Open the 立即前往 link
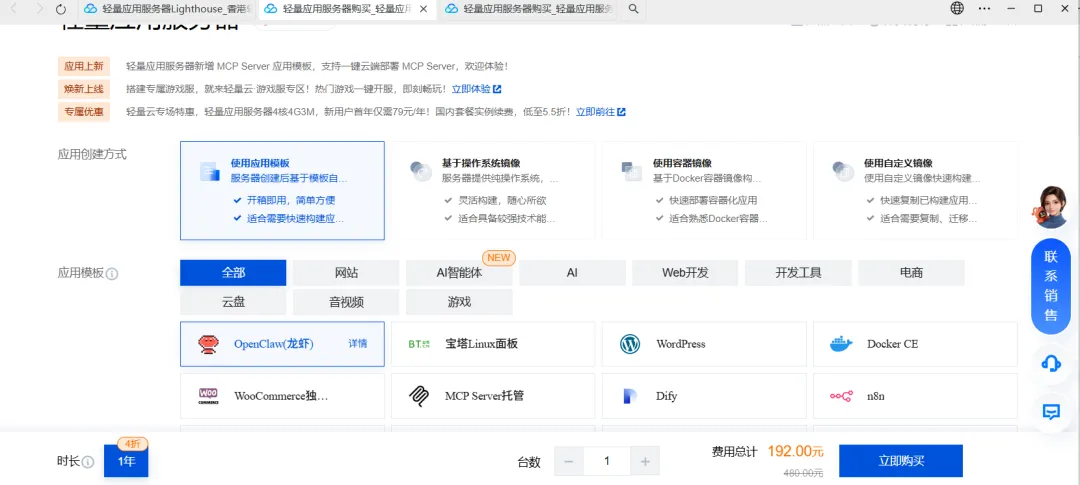Image resolution: width=1080 pixels, height=485 pixels. (x=601, y=112)
